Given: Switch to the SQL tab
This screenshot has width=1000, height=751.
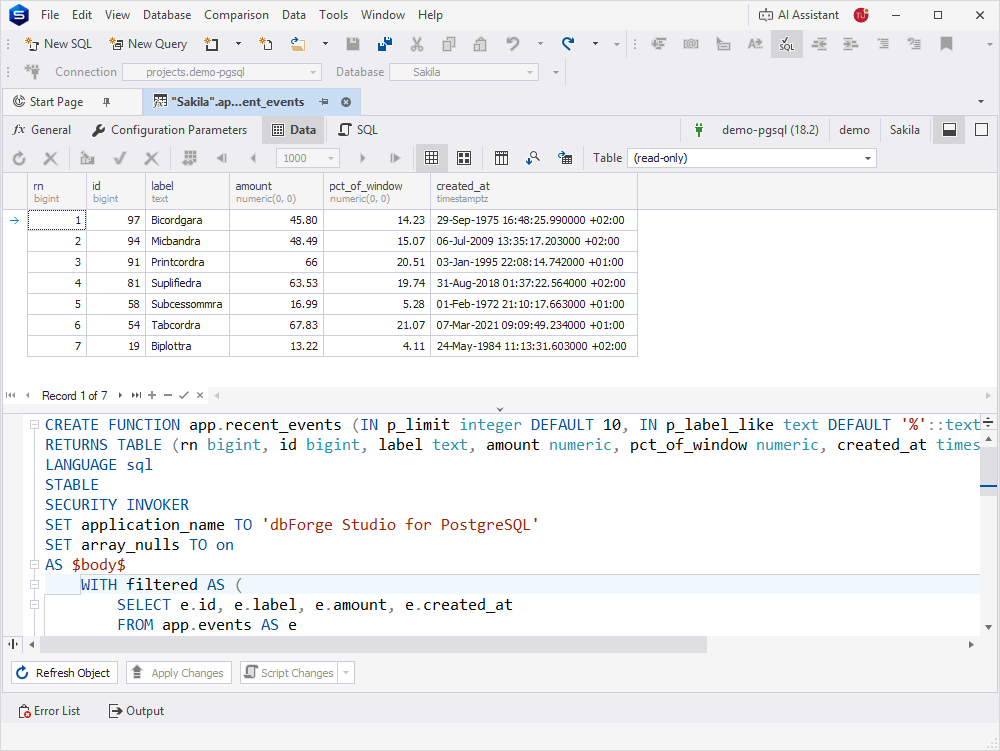Looking at the screenshot, I should 358,130.
